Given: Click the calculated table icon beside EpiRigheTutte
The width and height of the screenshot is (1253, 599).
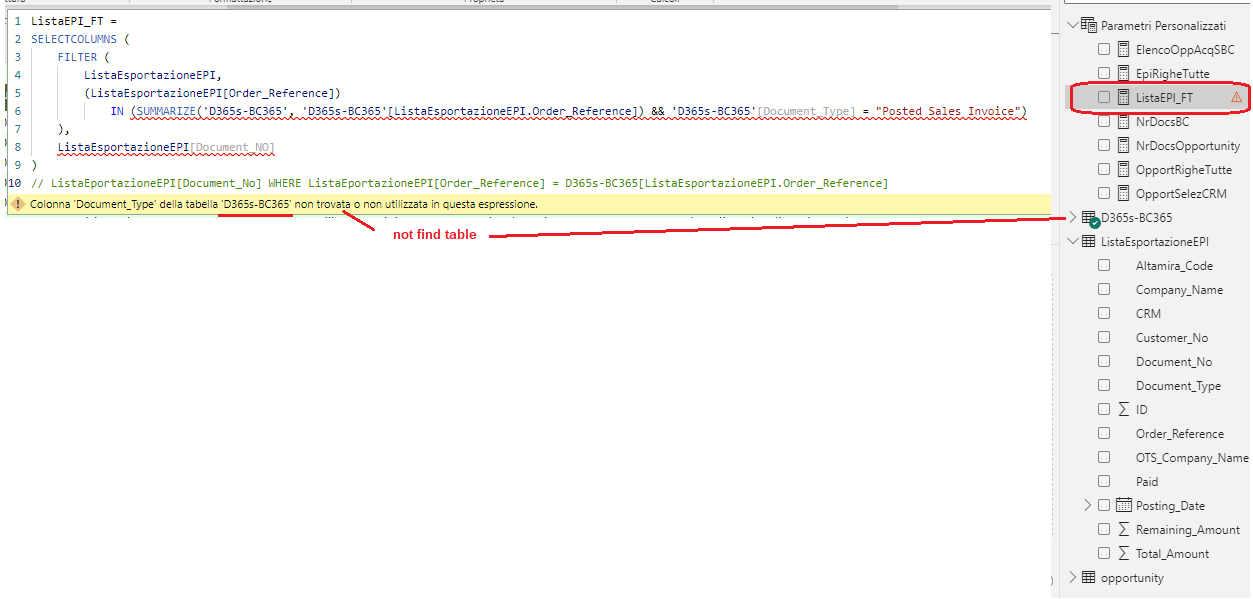Looking at the screenshot, I should (1123, 73).
